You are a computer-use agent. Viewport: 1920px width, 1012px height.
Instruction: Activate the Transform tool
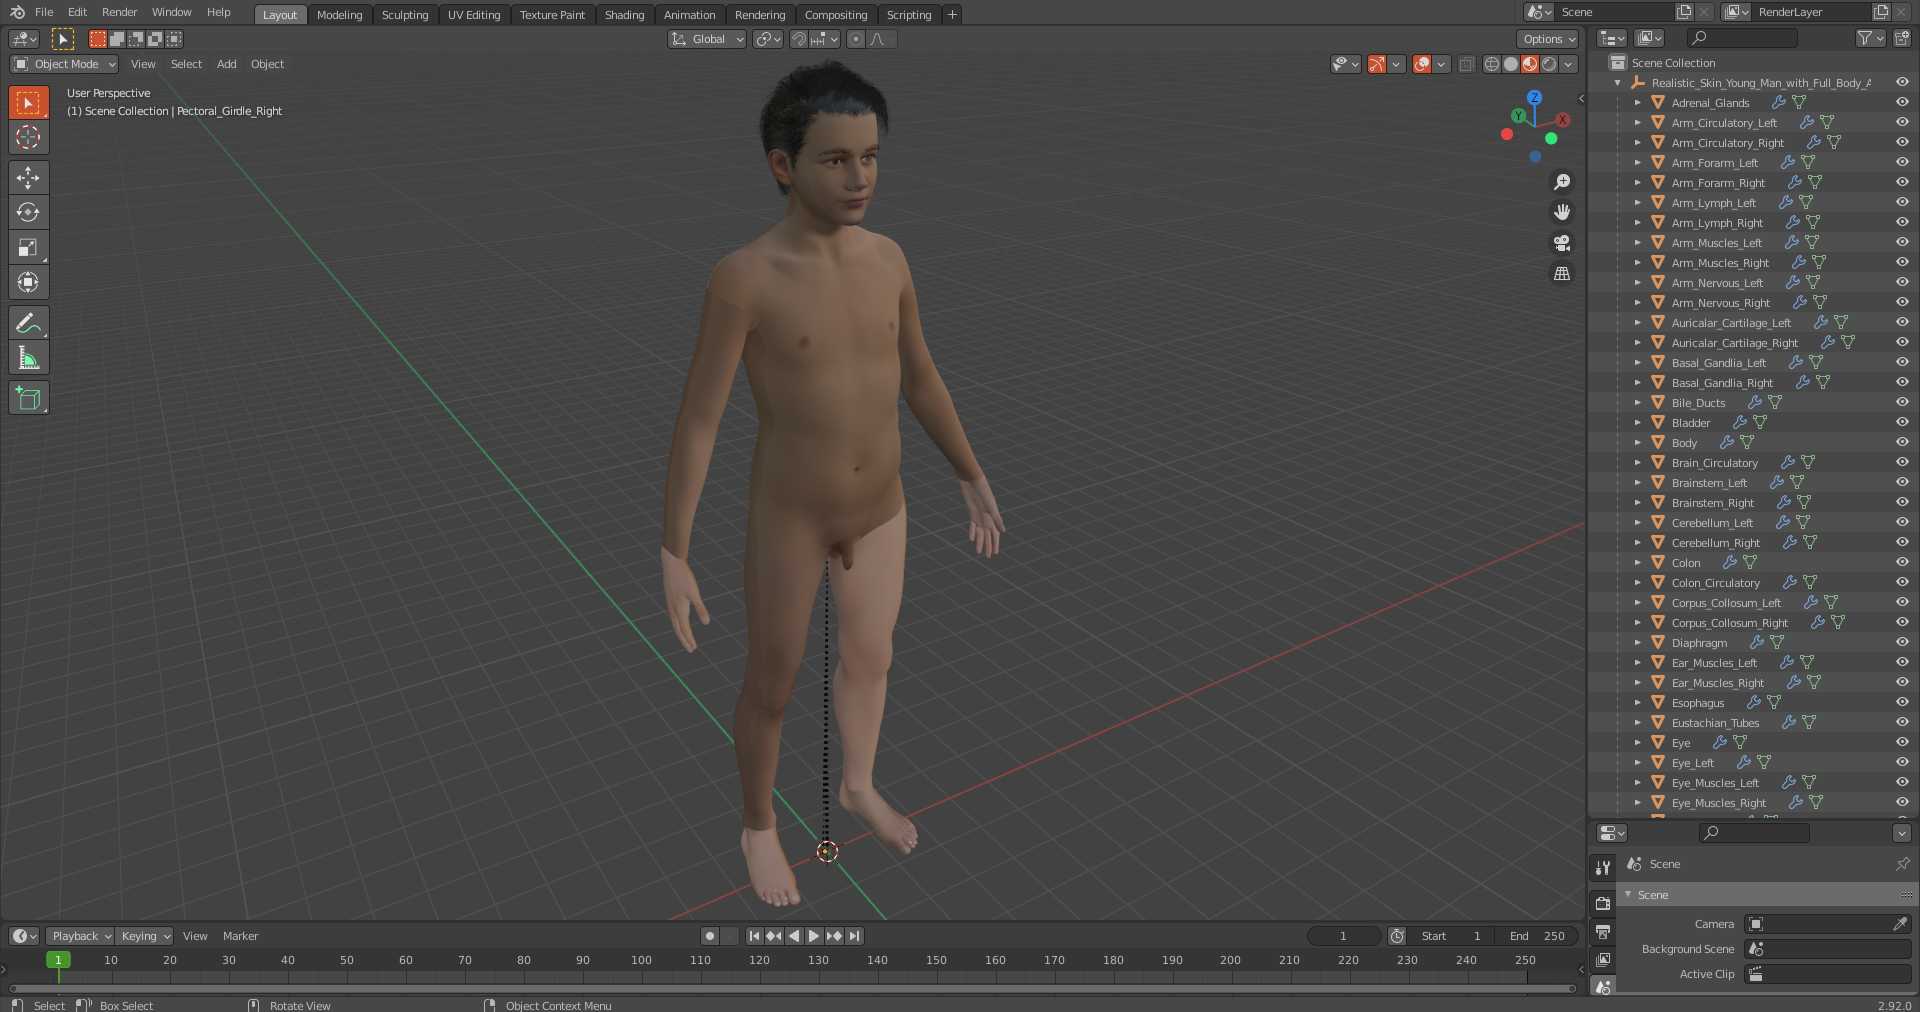28,282
